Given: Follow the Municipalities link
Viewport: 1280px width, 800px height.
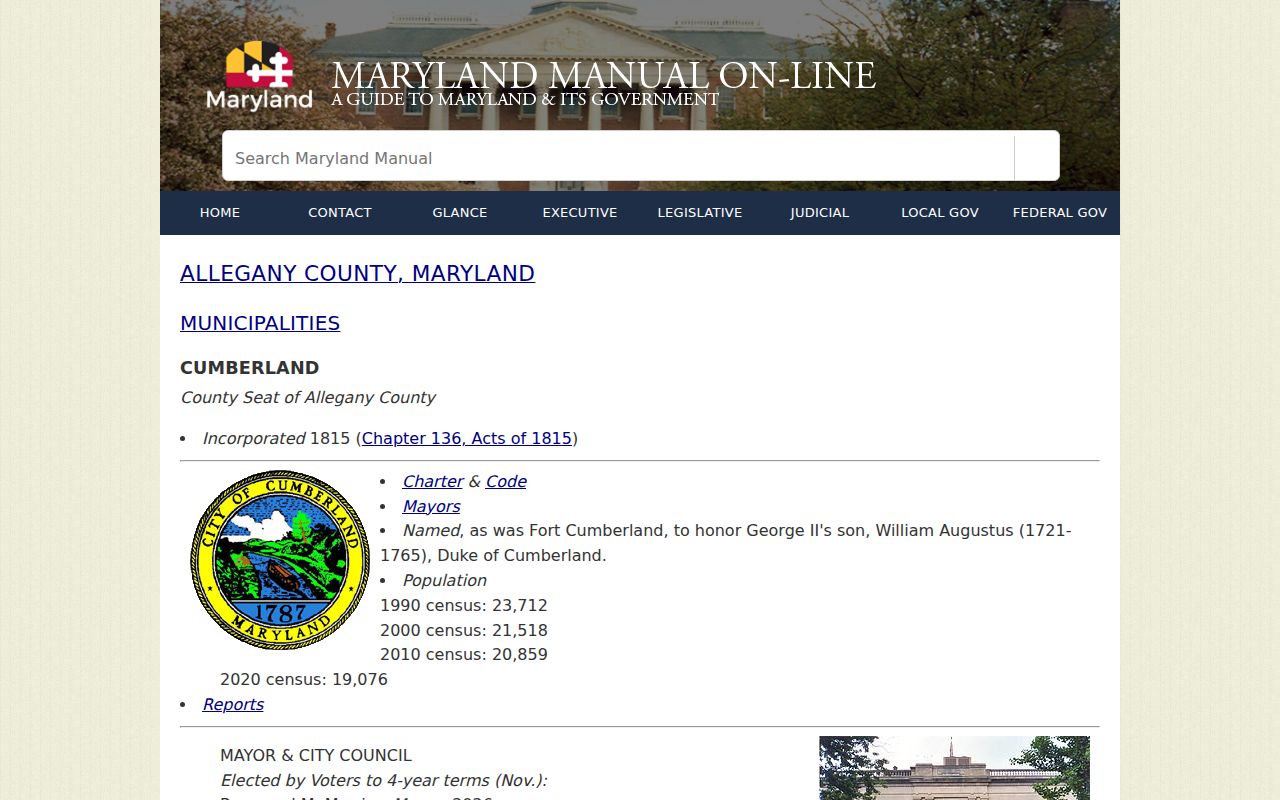Looking at the screenshot, I should 260,323.
